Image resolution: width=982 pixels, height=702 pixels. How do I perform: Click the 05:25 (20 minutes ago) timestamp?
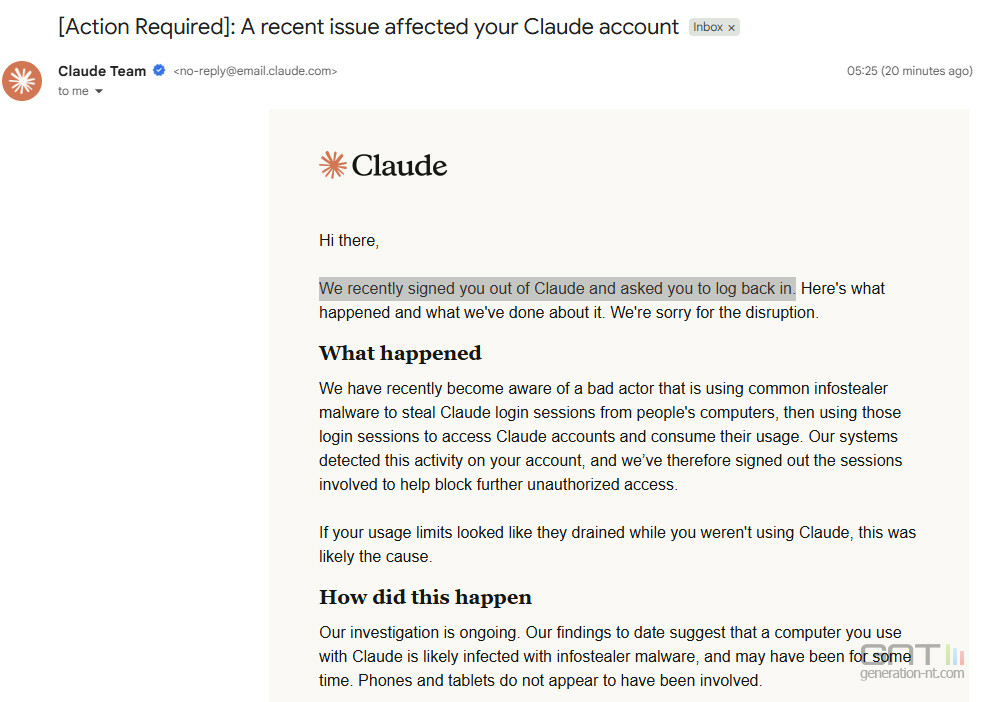pyautogui.click(x=909, y=71)
